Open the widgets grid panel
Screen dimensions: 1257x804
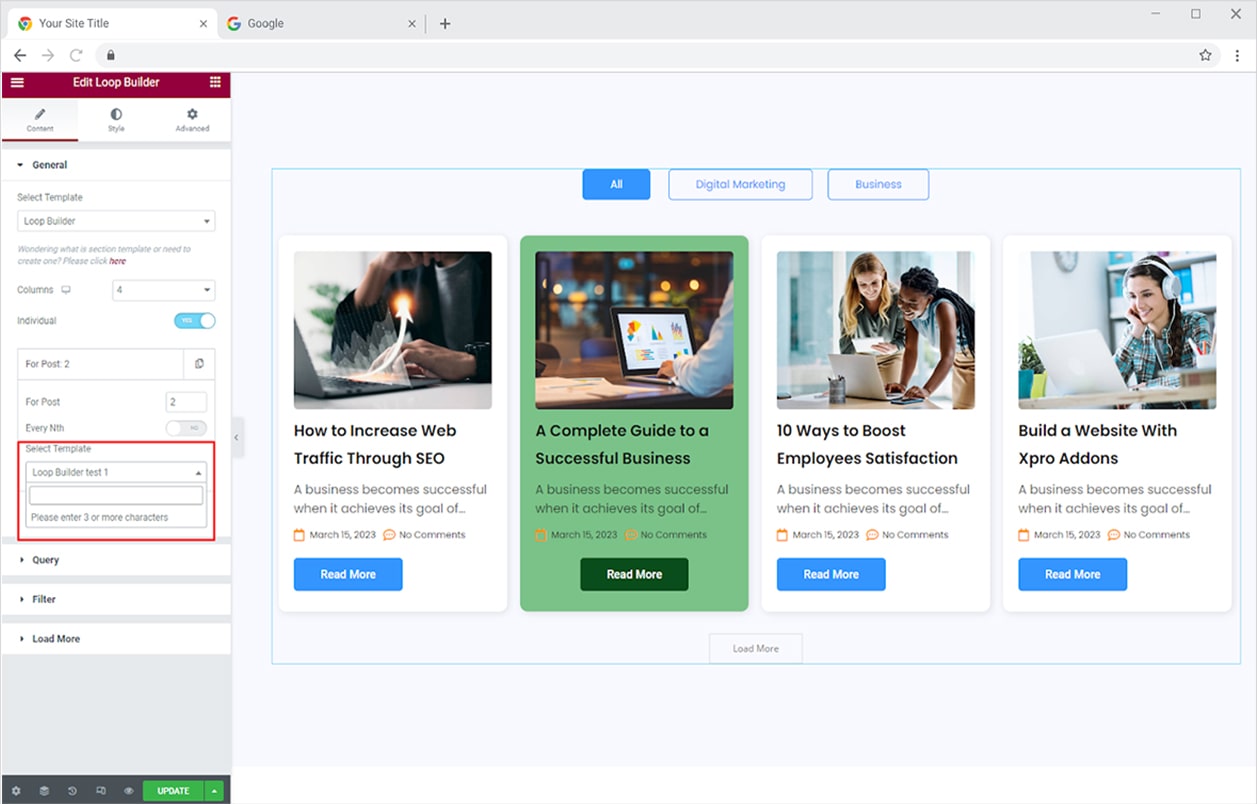215,82
